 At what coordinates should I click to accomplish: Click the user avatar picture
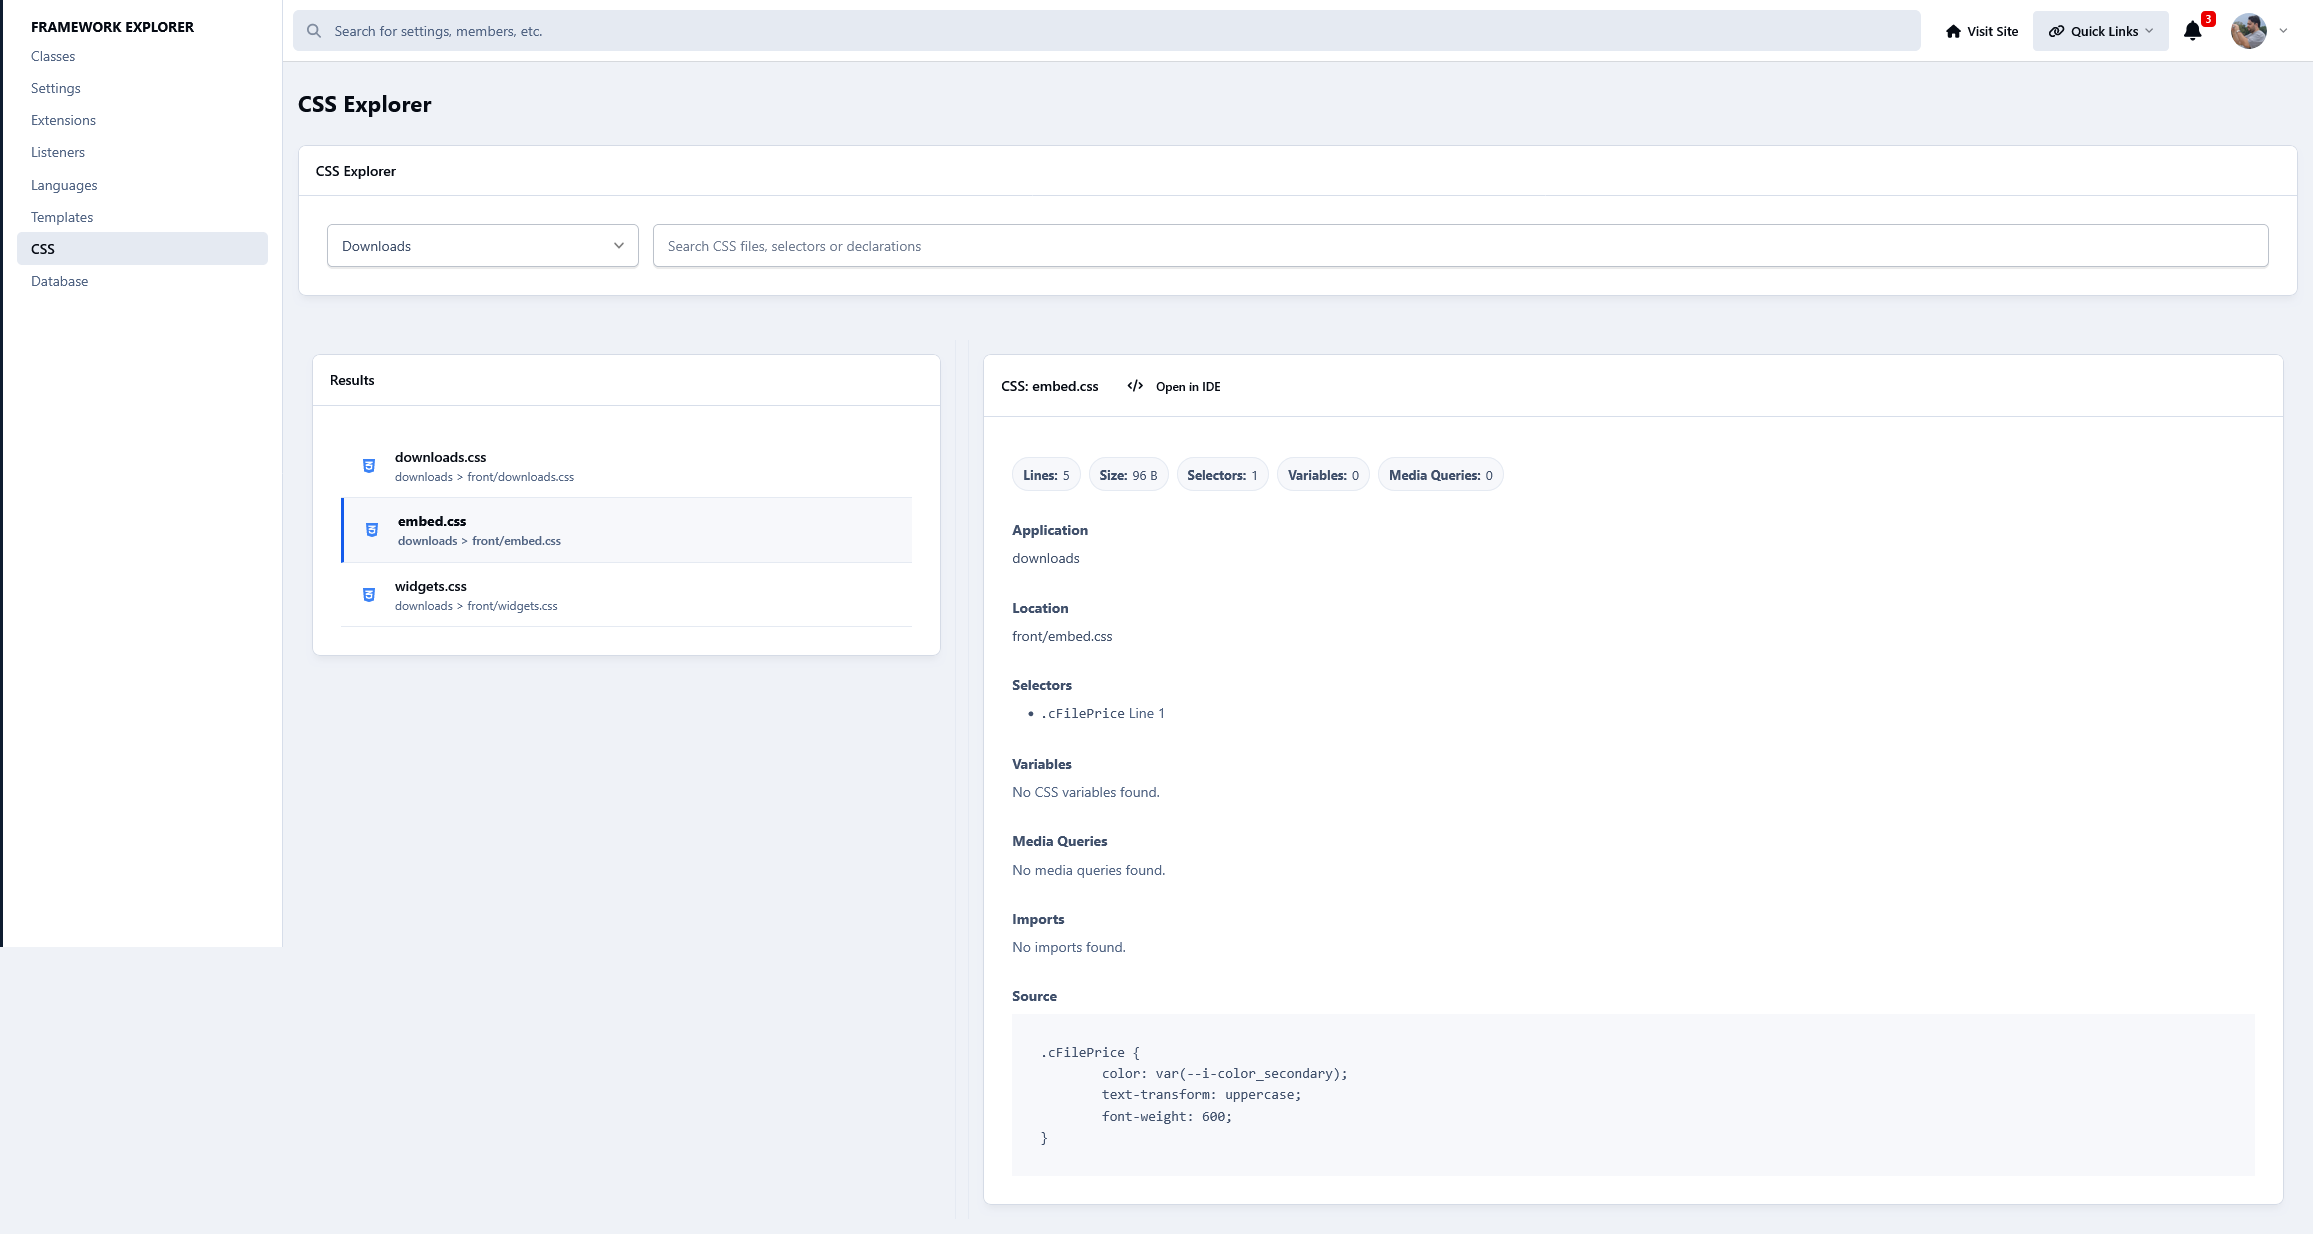click(2248, 31)
